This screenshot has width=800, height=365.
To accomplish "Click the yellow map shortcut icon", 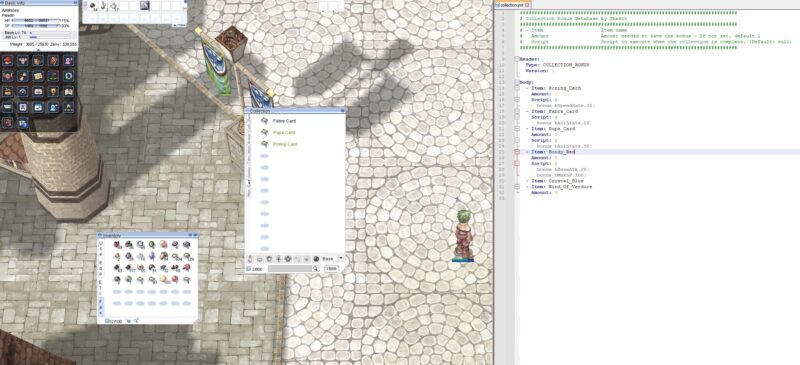I will (38, 76).
